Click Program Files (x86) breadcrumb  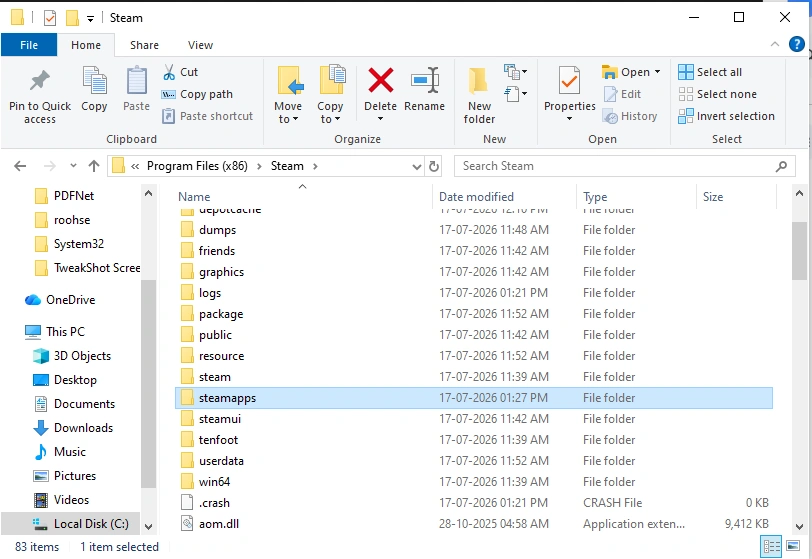click(x=197, y=166)
